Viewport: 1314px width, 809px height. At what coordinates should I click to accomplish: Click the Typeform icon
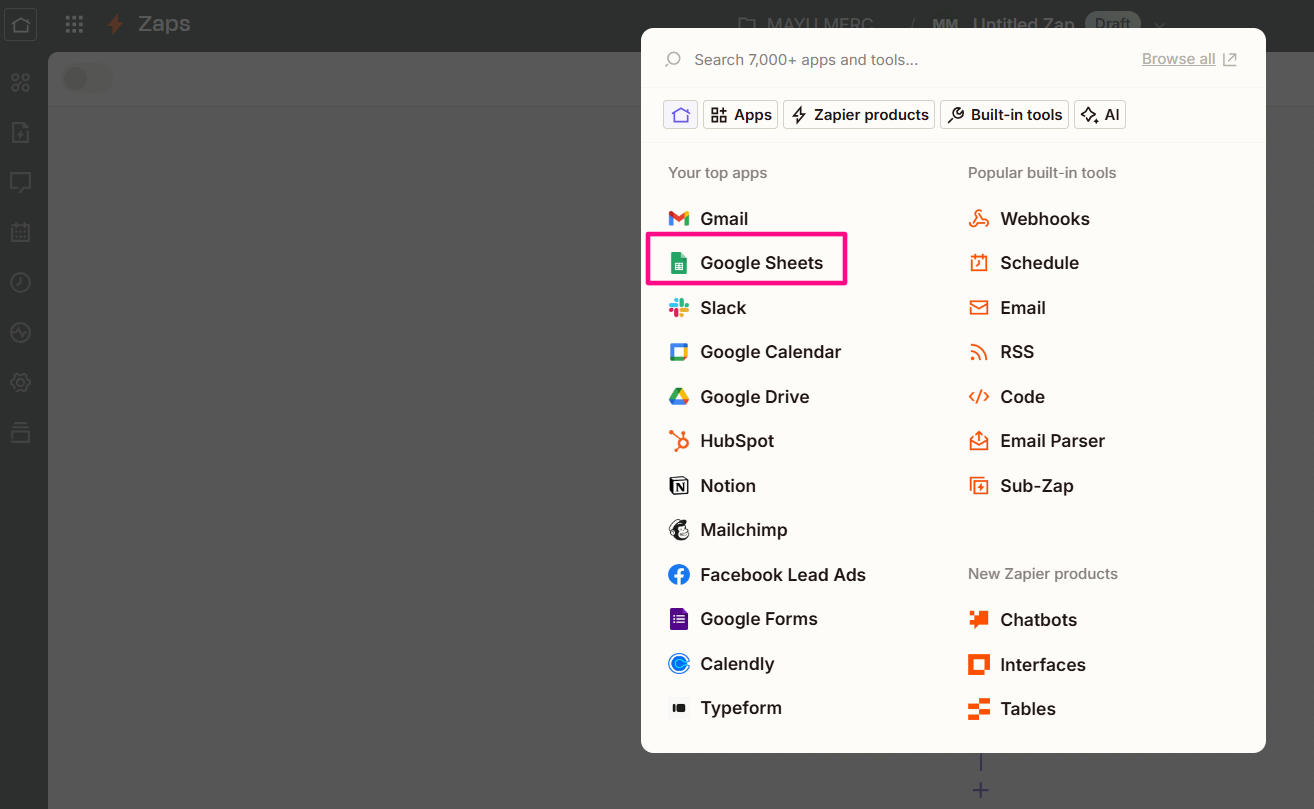coord(679,708)
